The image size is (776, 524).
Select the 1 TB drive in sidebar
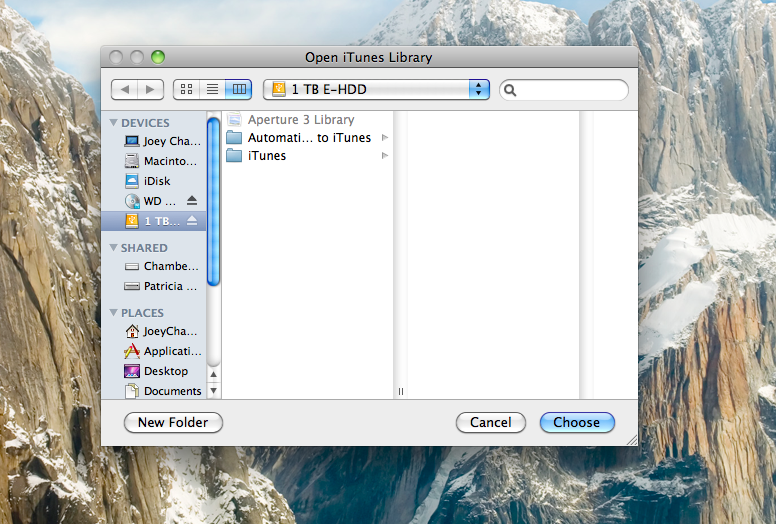click(x=152, y=221)
